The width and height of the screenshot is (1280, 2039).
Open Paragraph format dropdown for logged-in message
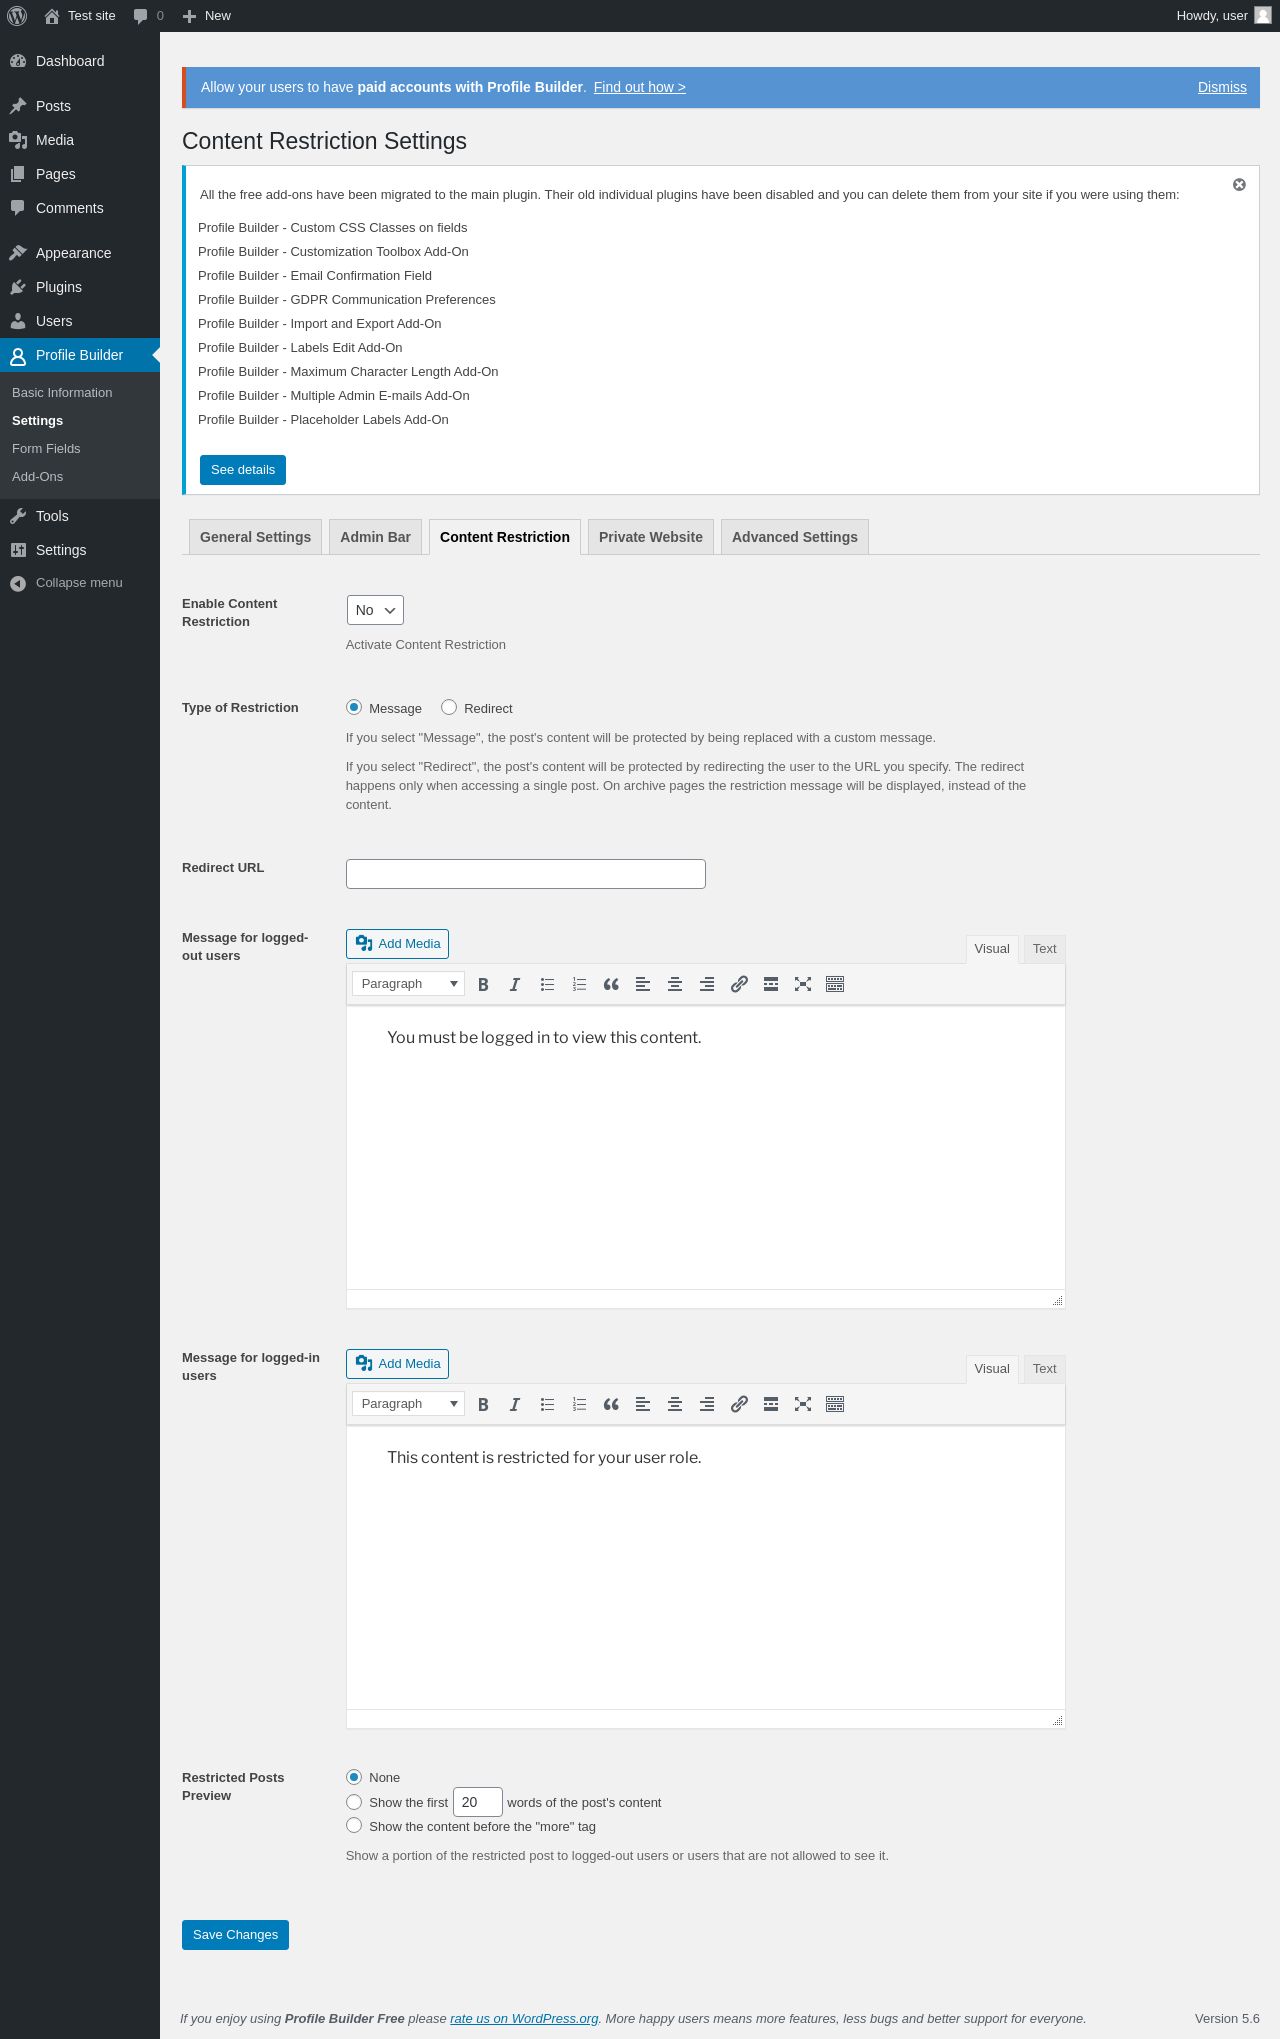coord(408,1404)
